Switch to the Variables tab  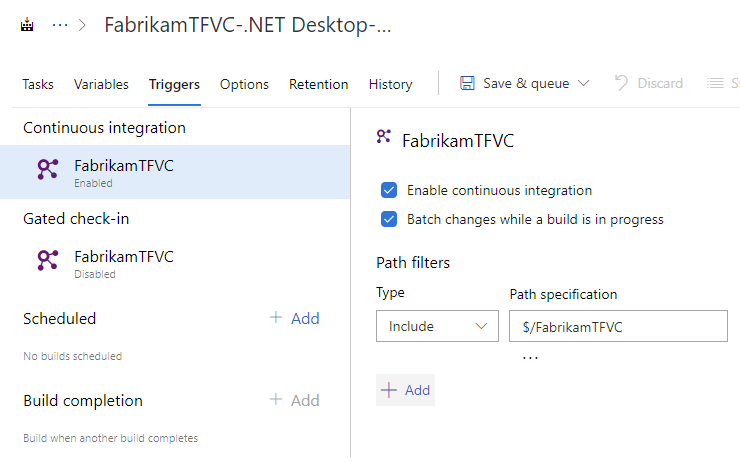pyautogui.click(x=101, y=84)
